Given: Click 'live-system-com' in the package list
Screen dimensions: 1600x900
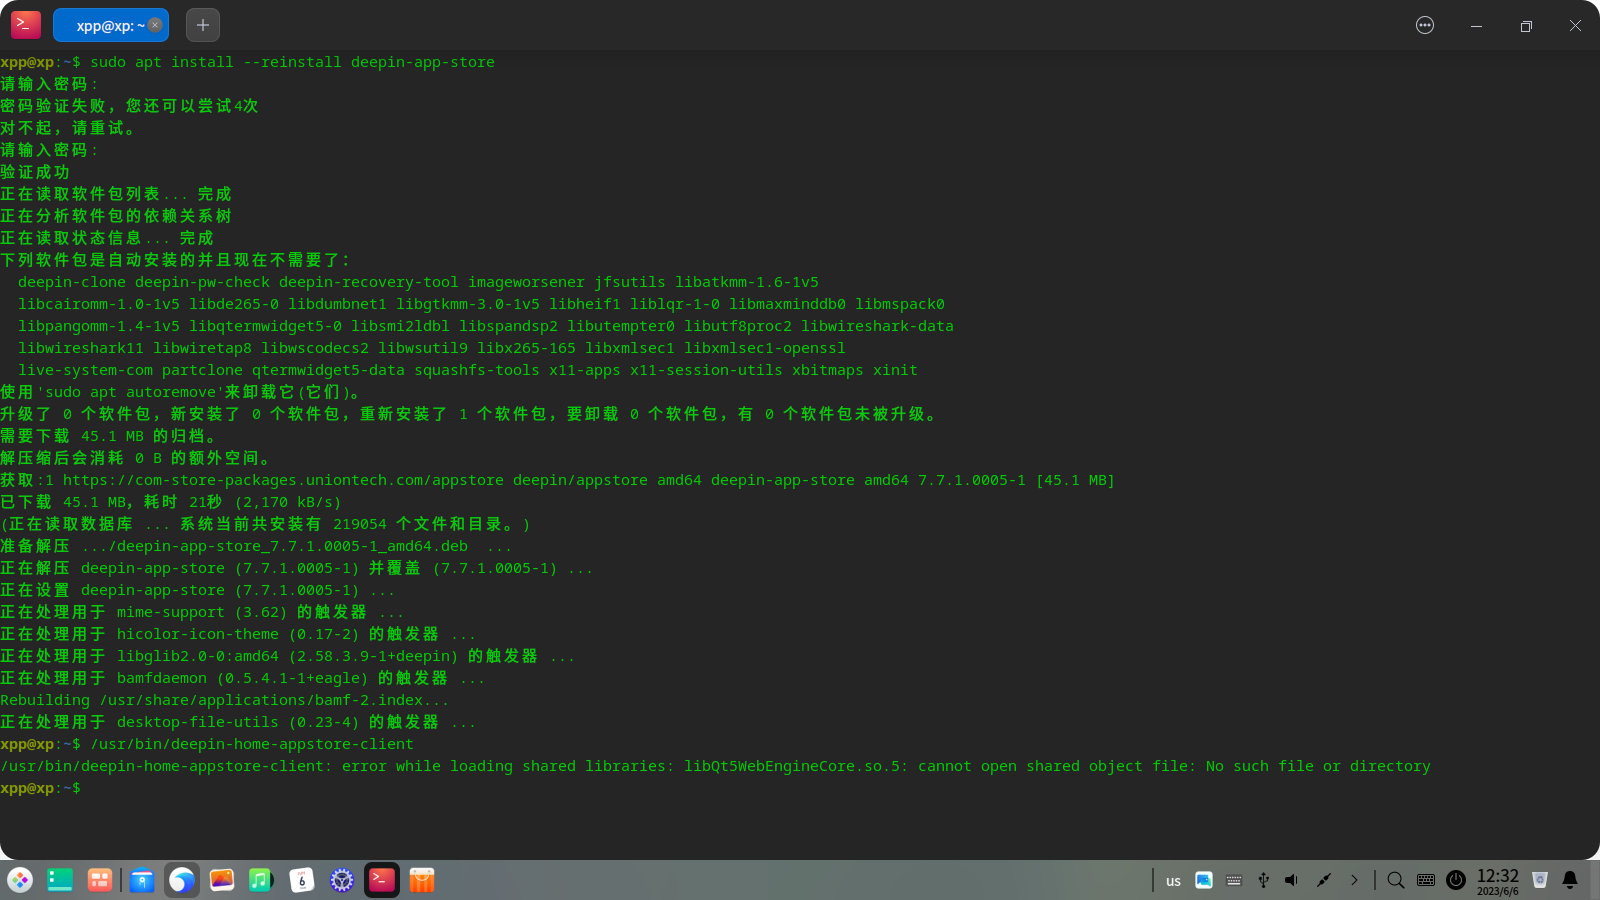Looking at the screenshot, I should [x=85, y=370].
